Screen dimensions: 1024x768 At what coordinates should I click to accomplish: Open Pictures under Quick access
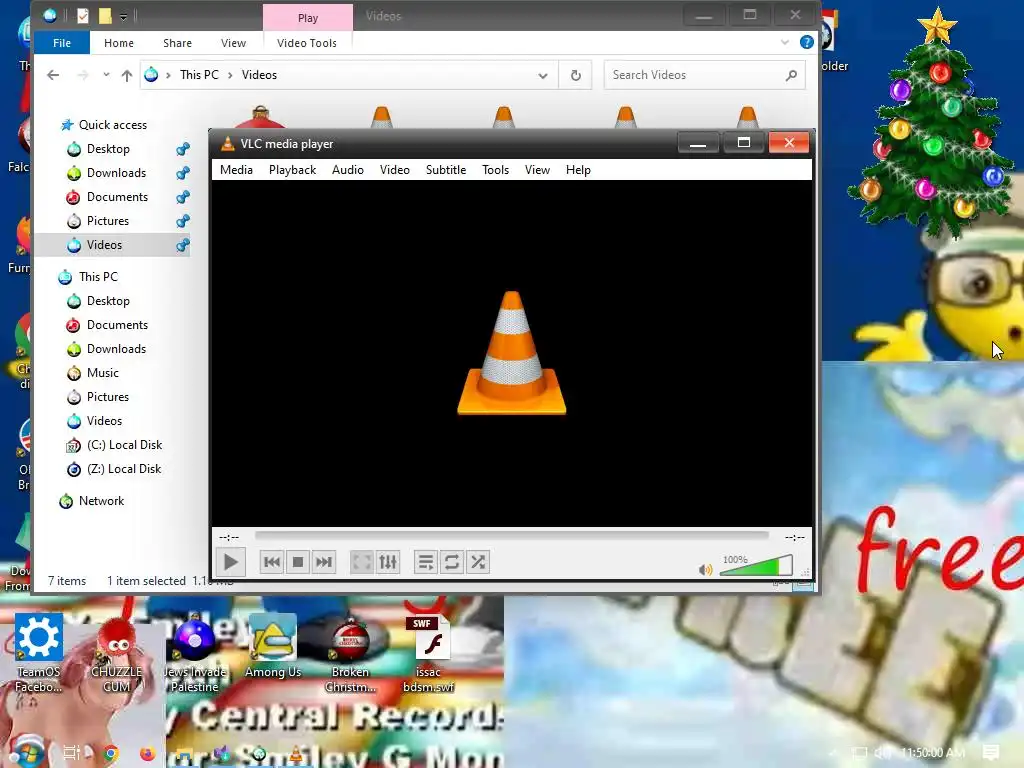coord(108,221)
